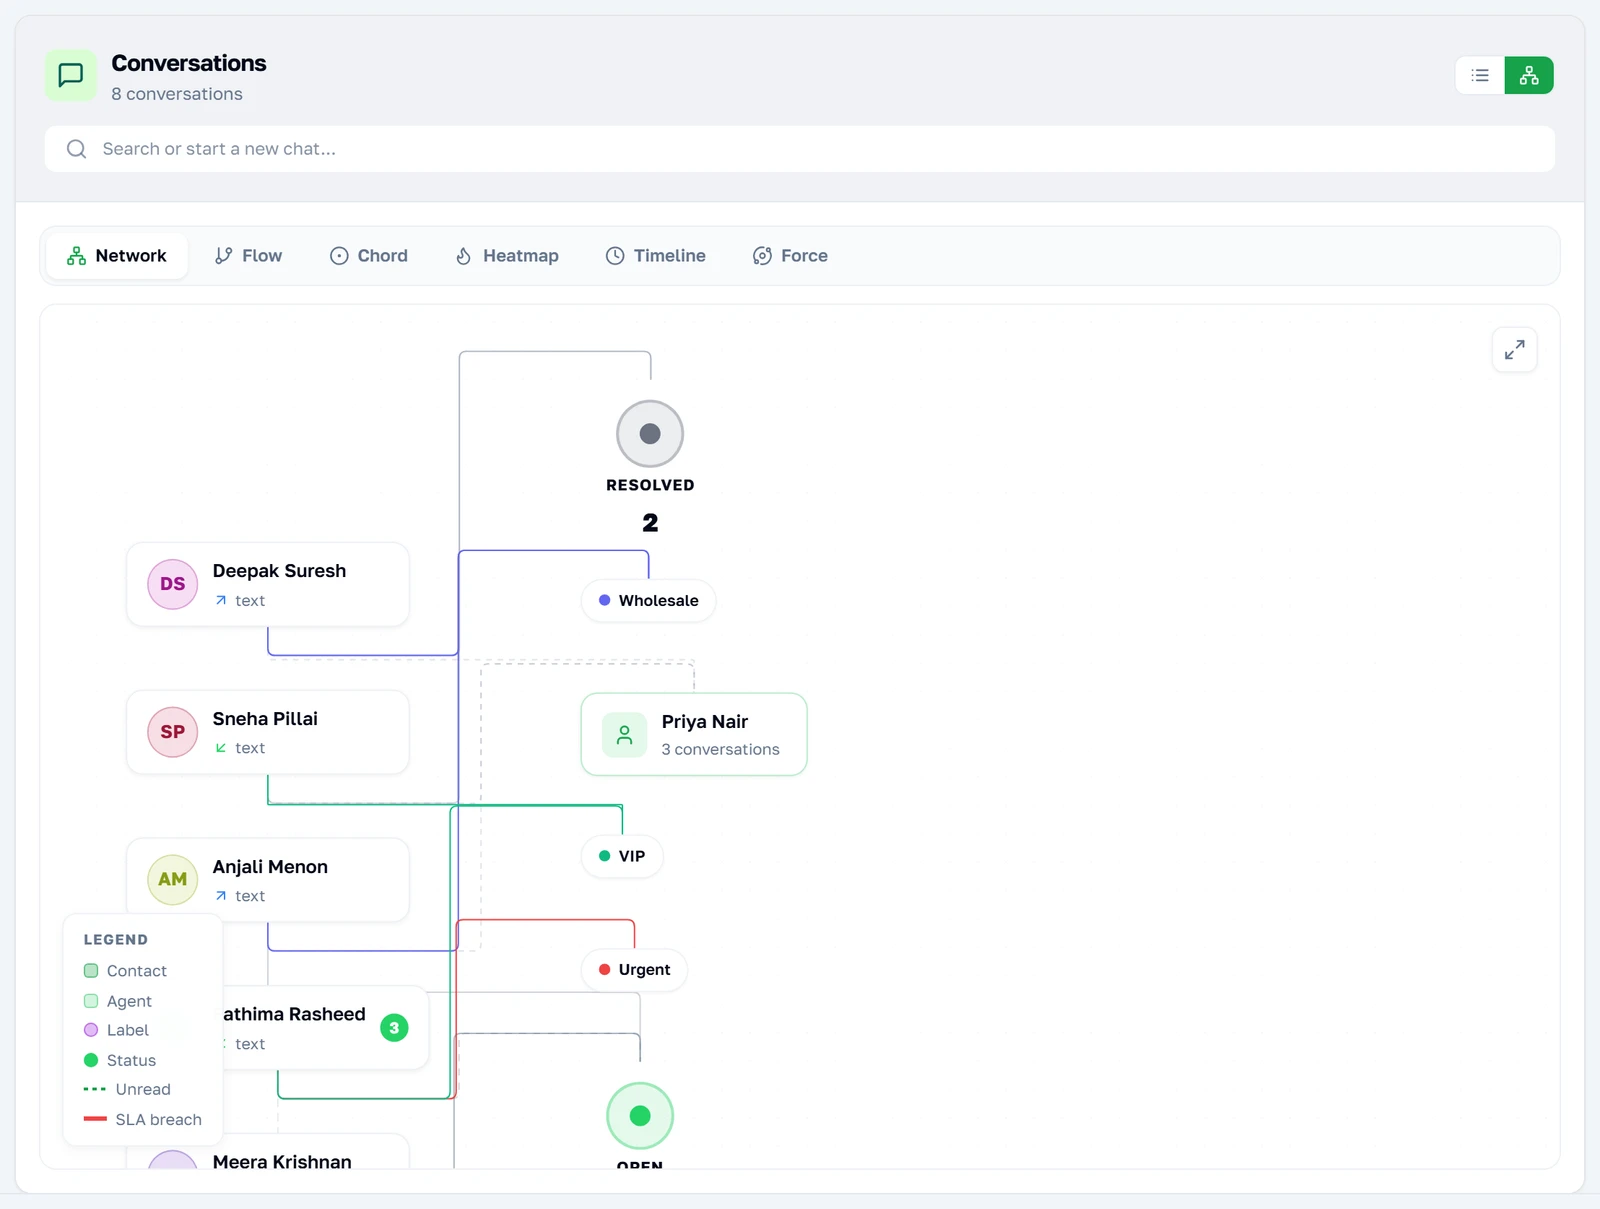1600x1209 pixels.
Task: Expand graph to fullscreen
Action: [1514, 350]
